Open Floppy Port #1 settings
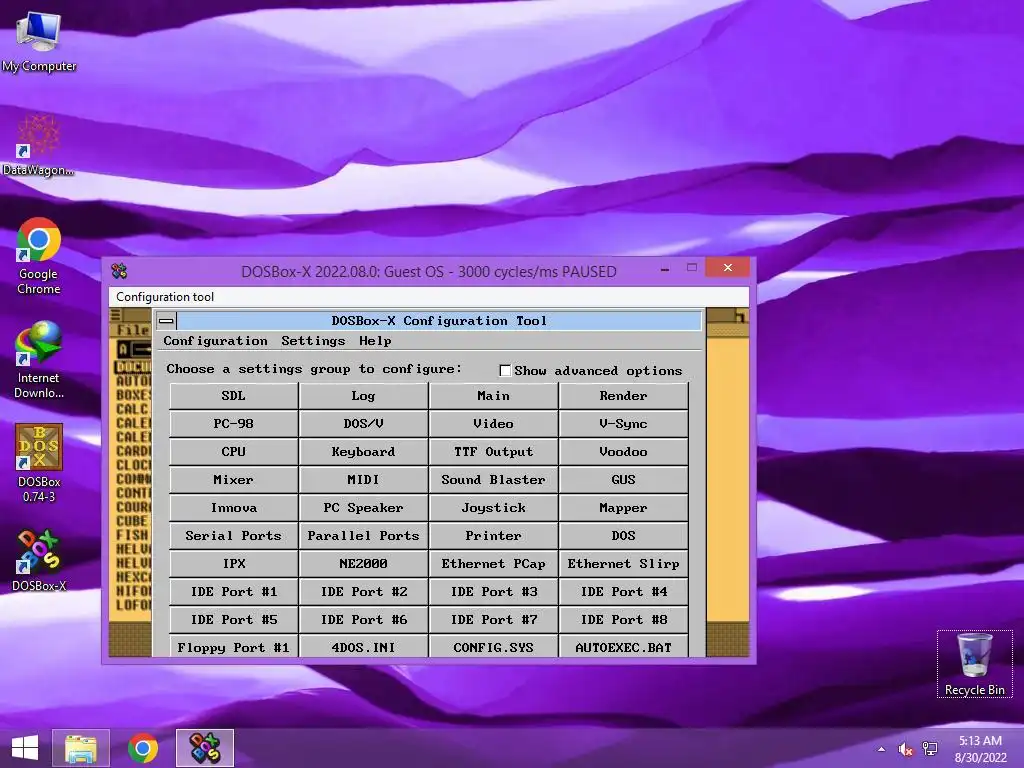Image resolution: width=1024 pixels, height=768 pixels. [233, 647]
